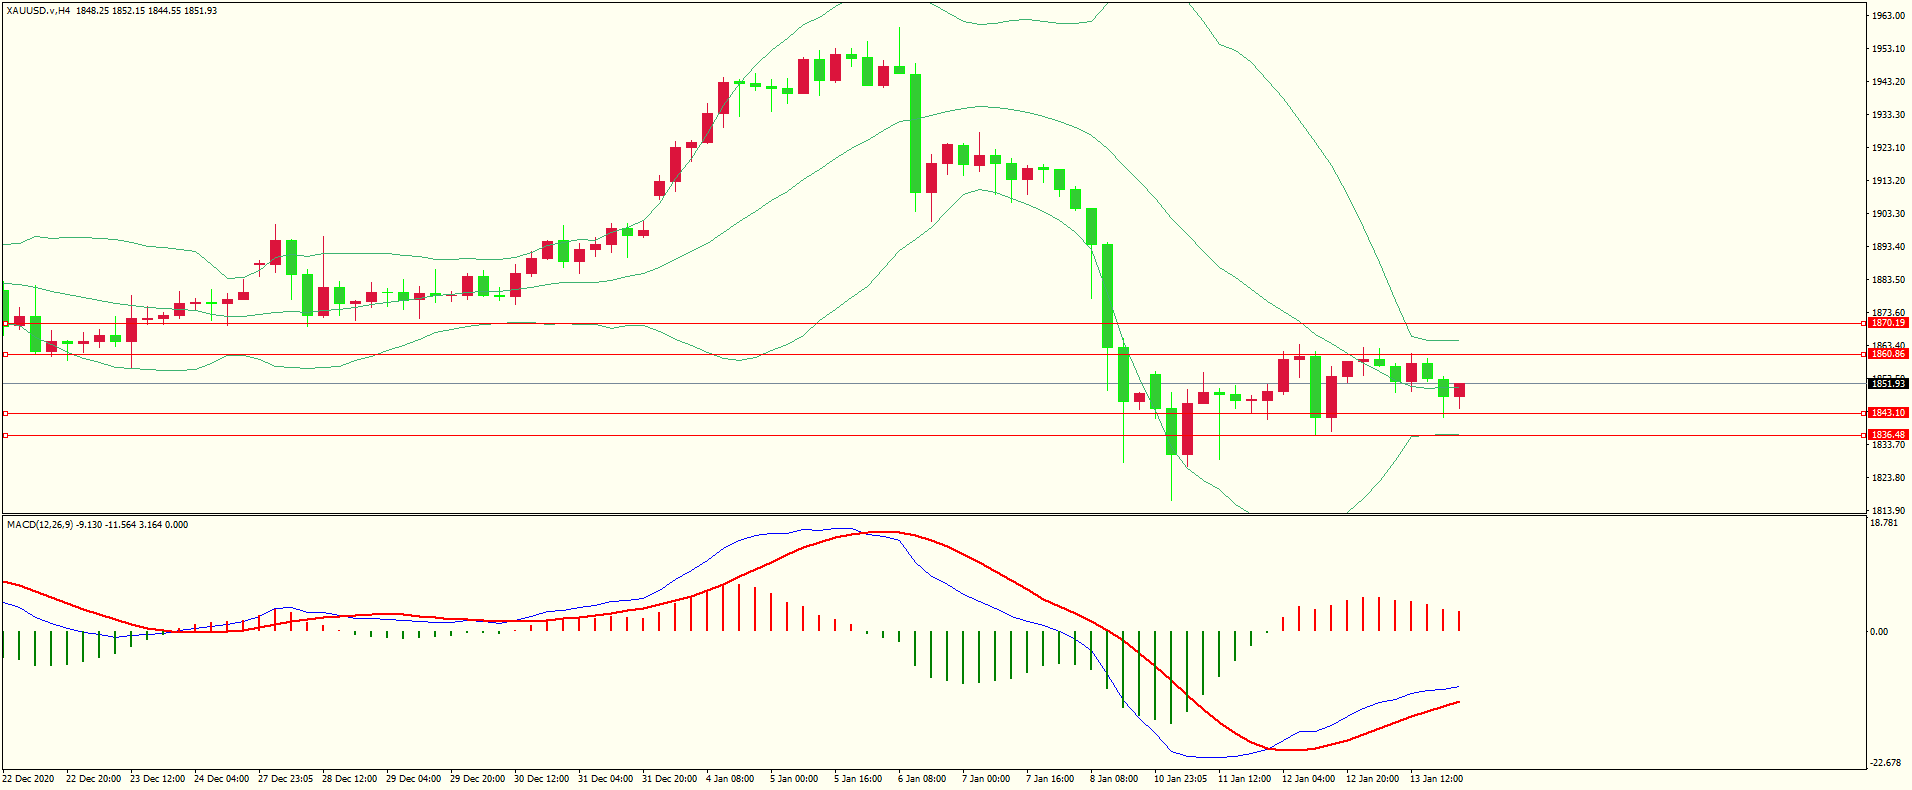Click the 1963.00 value on the price scale
1912x790 pixels.
[1888, 16]
